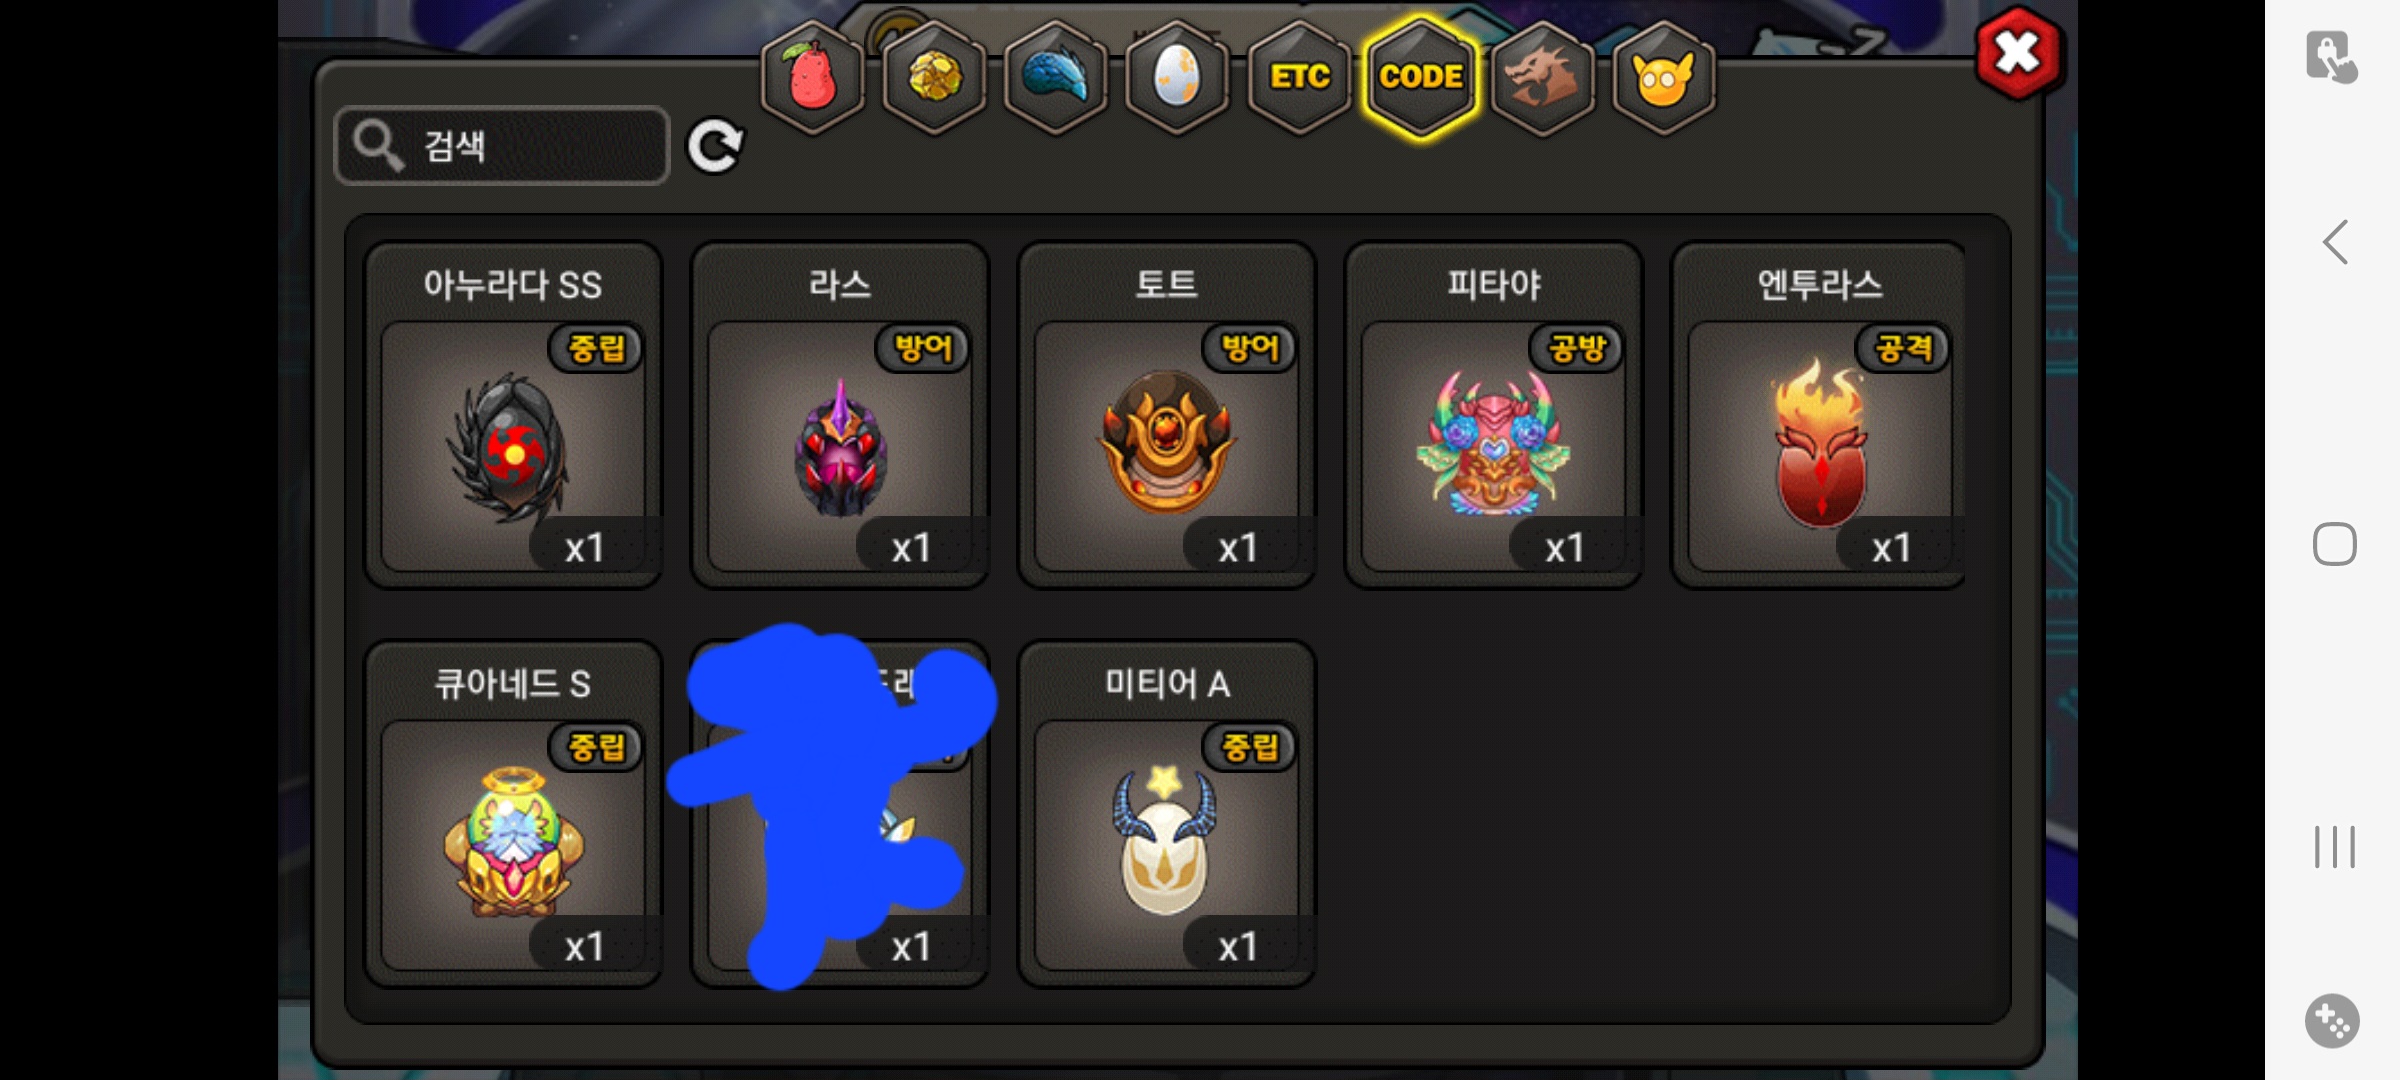Close the inventory with red X
Image resolution: width=2400 pixels, height=1080 pixels.
click(x=2018, y=53)
